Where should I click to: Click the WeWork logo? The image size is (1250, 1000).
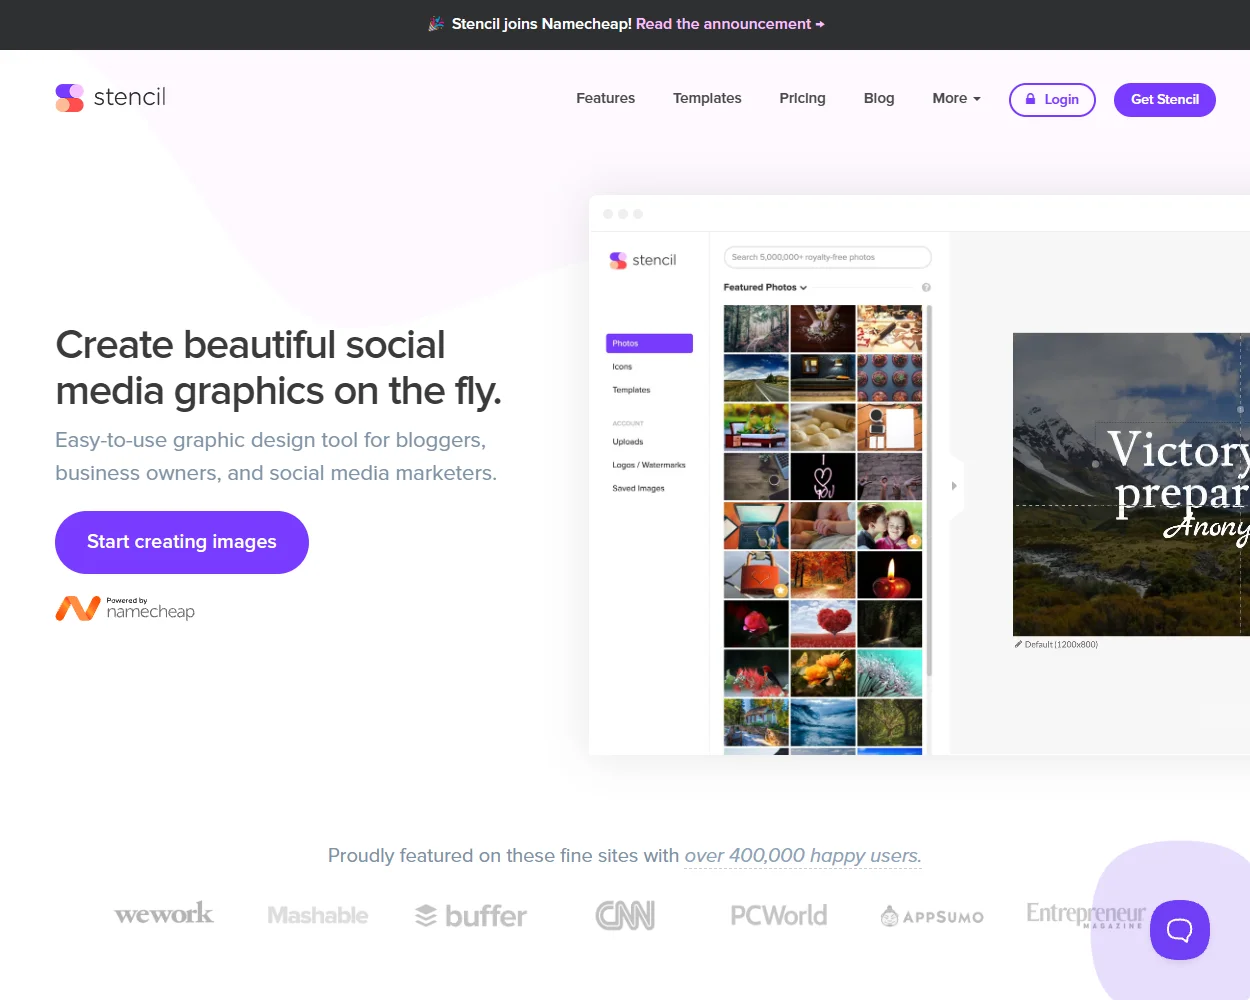coord(164,914)
